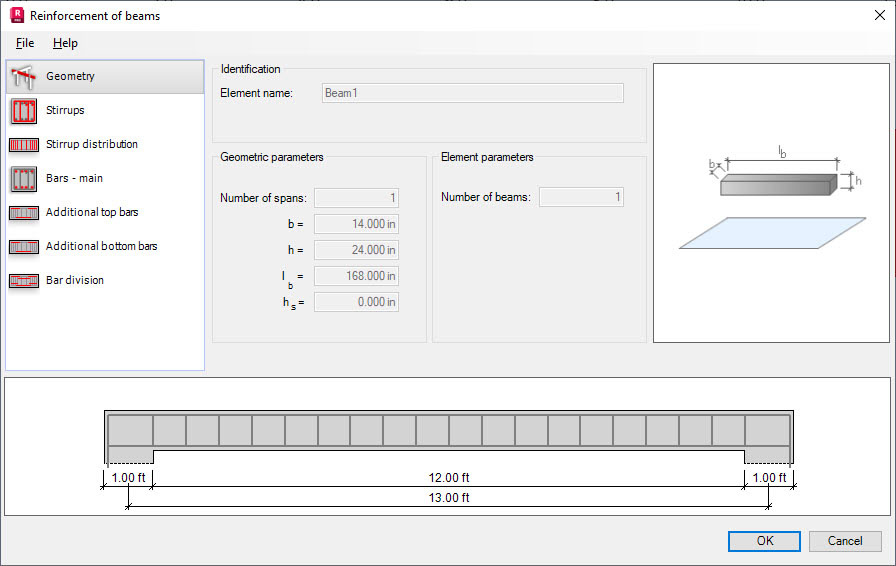
Task: Click the Additional top bars icon
Action: (x=24, y=213)
